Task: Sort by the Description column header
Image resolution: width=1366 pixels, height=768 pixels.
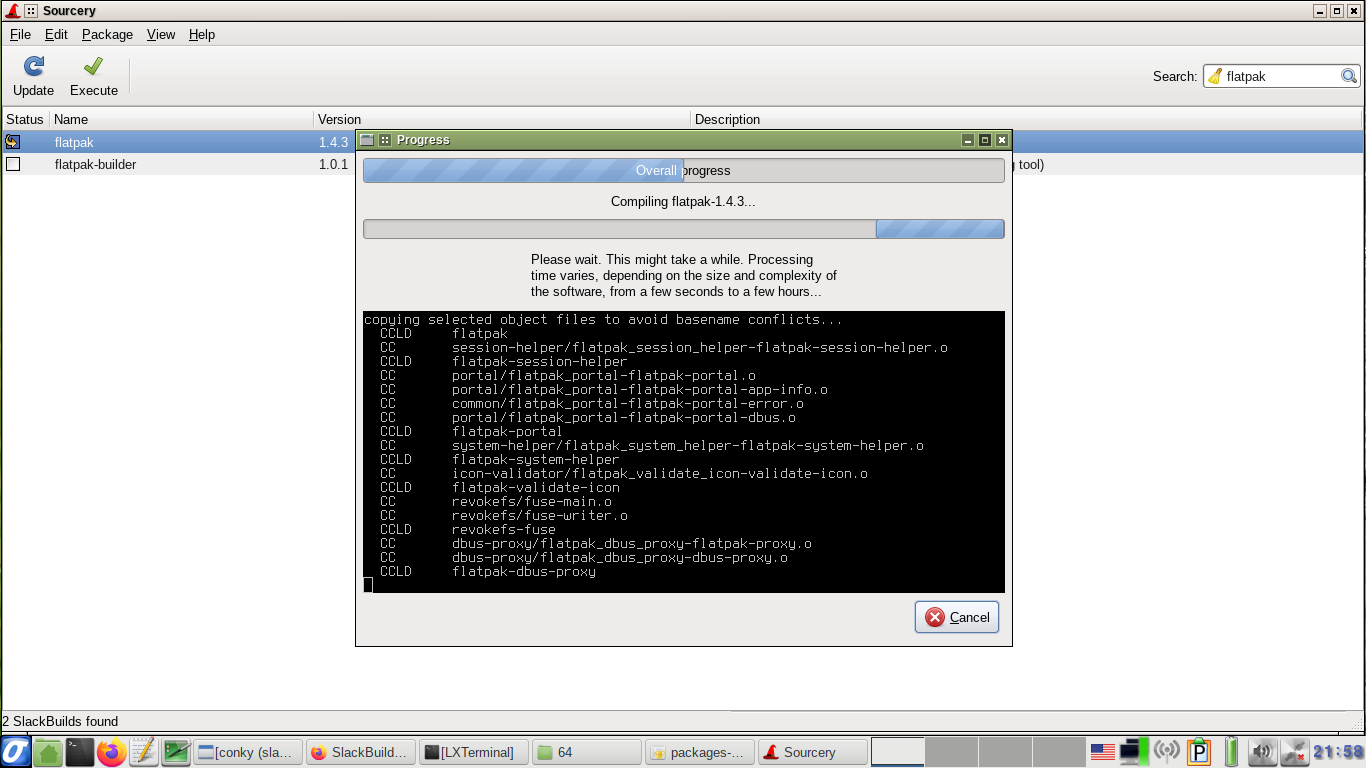Action: tap(1027, 119)
